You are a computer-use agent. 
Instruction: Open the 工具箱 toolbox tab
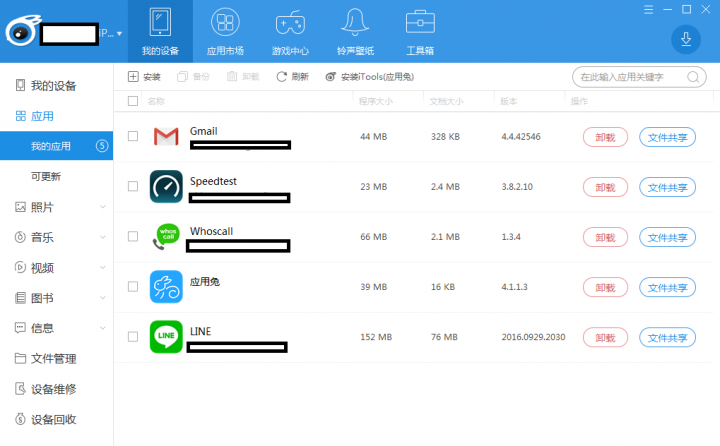coord(420,31)
